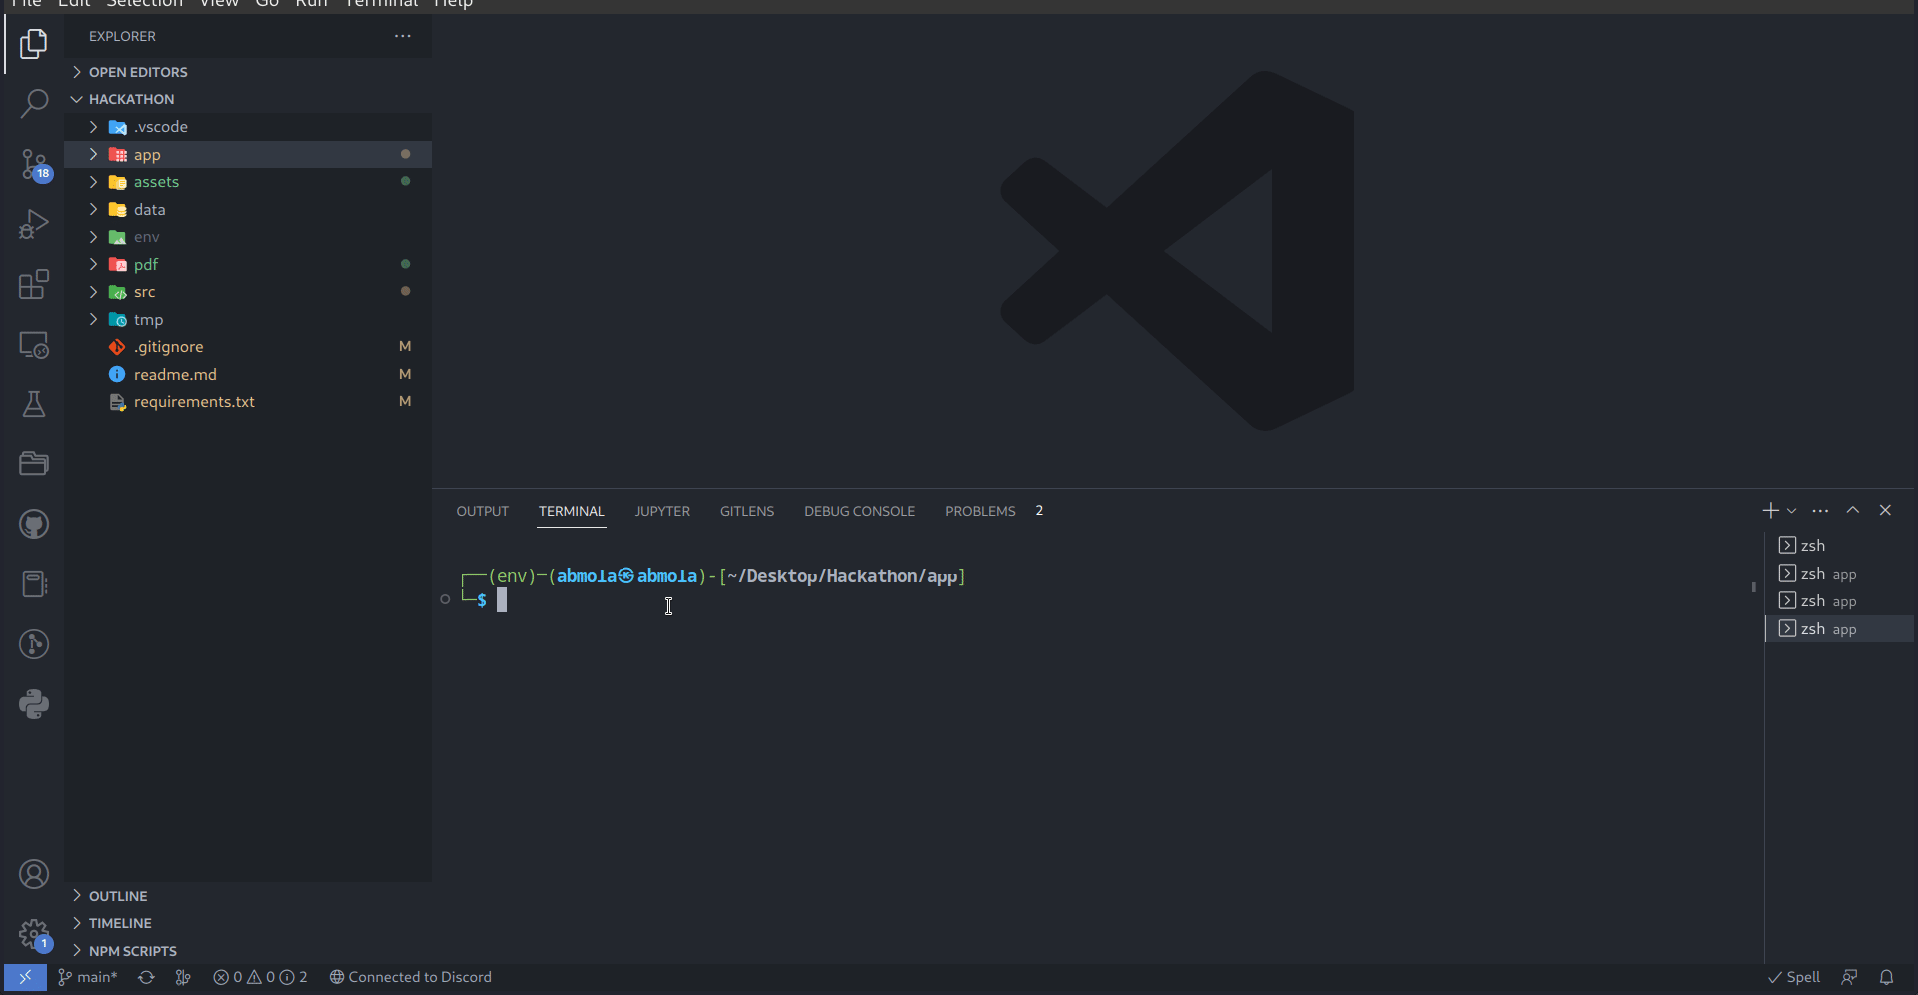Expand the data folder
The image size is (1918, 995).
point(248,209)
